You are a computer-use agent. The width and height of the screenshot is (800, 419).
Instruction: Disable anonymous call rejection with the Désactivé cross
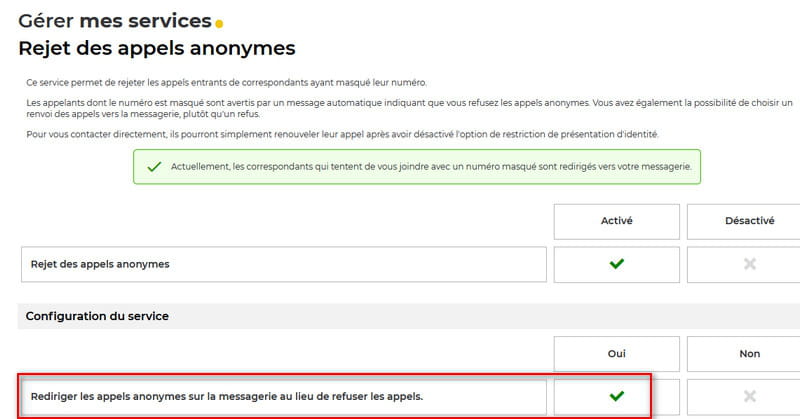coord(749,264)
